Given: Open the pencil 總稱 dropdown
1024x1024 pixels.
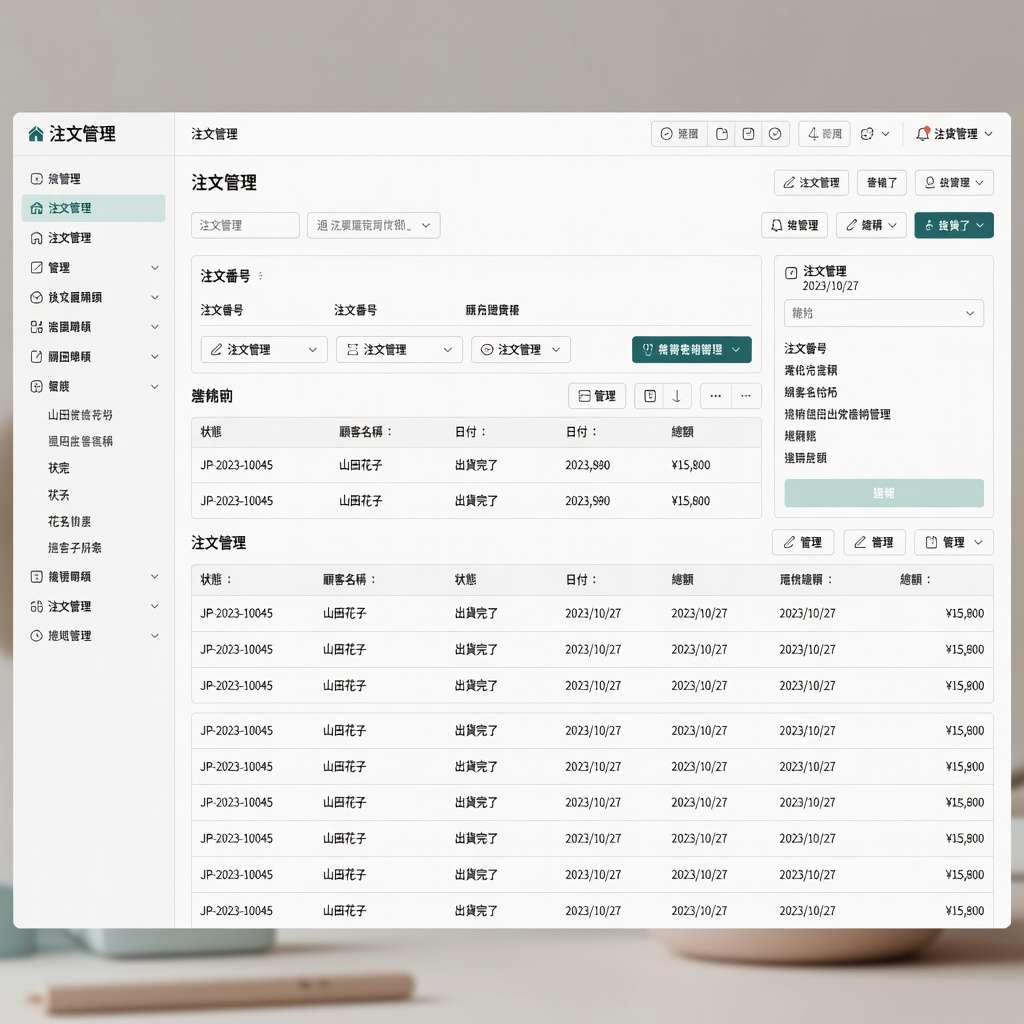Looking at the screenshot, I should (871, 225).
